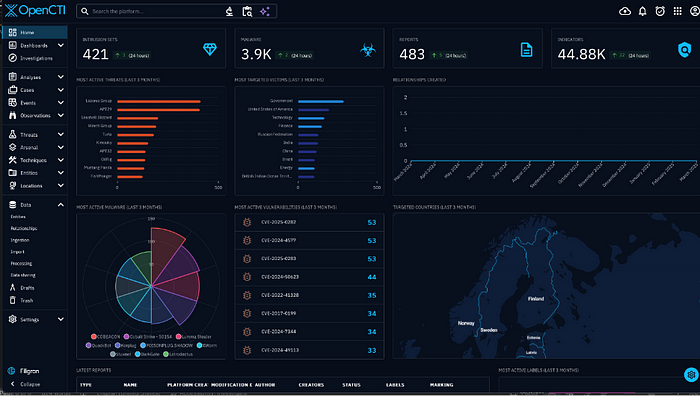The width and height of the screenshot is (700, 396).
Task: Click the bug icon beside CVE-2024-50623
Action: pyautogui.click(x=247, y=277)
